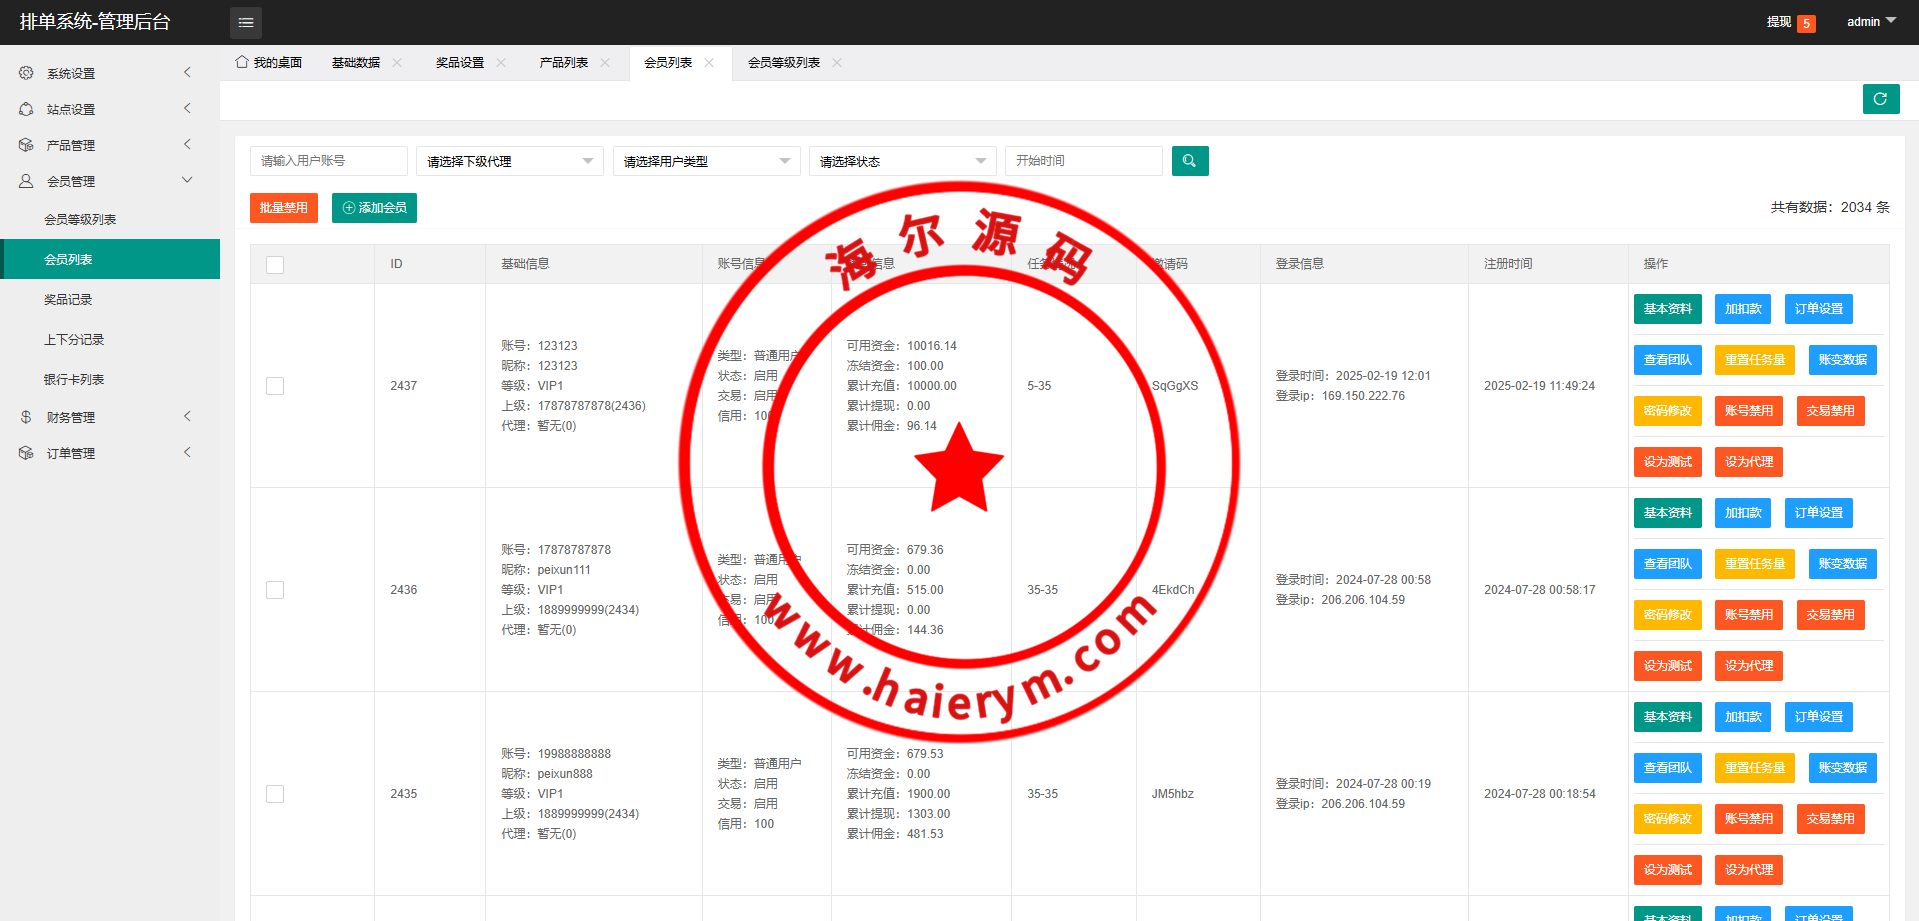The height and width of the screenshot is (921, 1919).
Task: Click the 开始时间 date input field
Action: point(1083,161)
